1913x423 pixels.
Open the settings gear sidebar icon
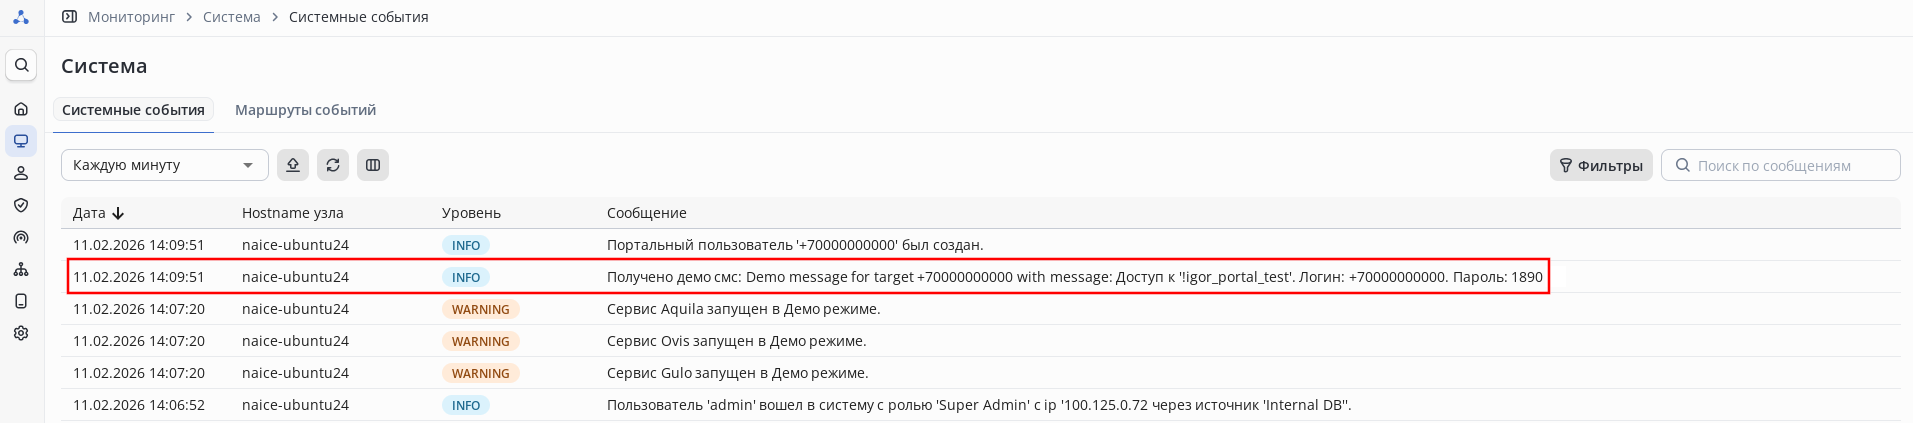point(21,333)
